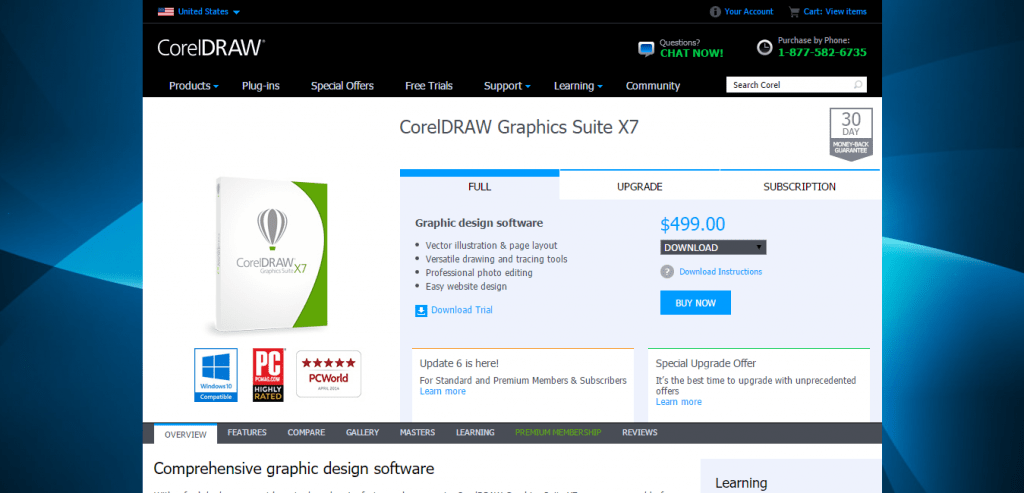Open the MASTERS tab
The image size is (1024, 493).
pos(417,432)
